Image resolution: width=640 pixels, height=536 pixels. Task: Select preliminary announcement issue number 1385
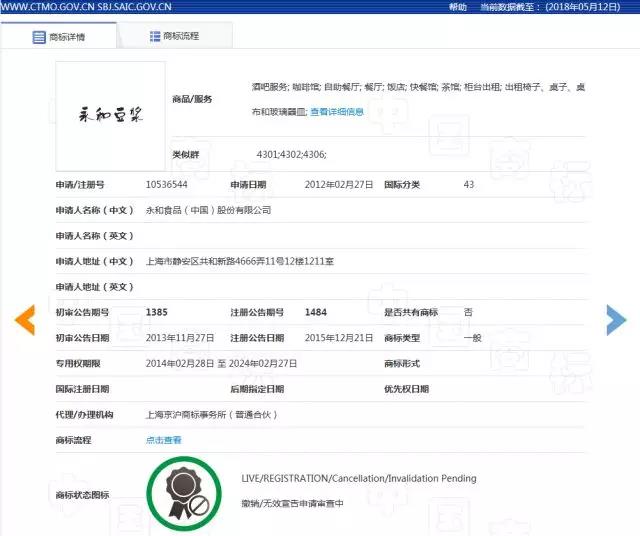157,312
